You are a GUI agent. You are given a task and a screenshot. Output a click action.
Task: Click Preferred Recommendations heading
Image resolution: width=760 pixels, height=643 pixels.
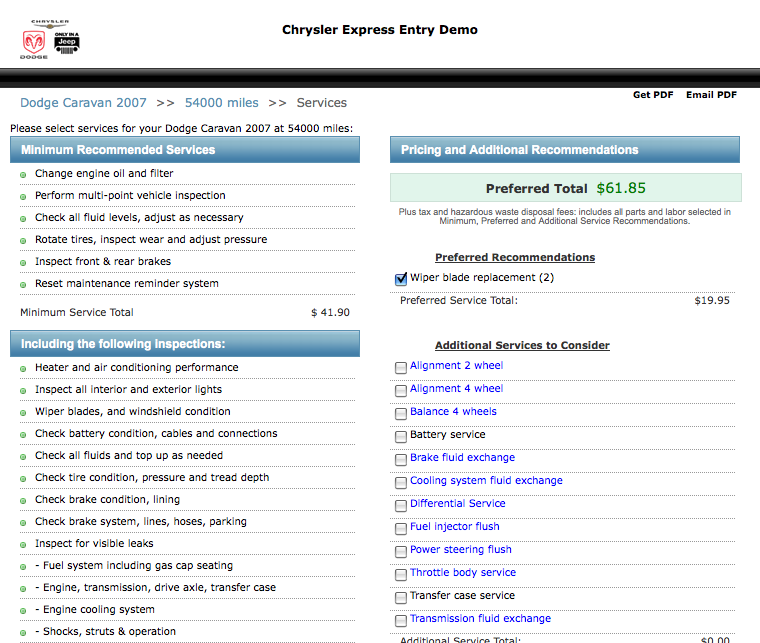coord(515,257)
